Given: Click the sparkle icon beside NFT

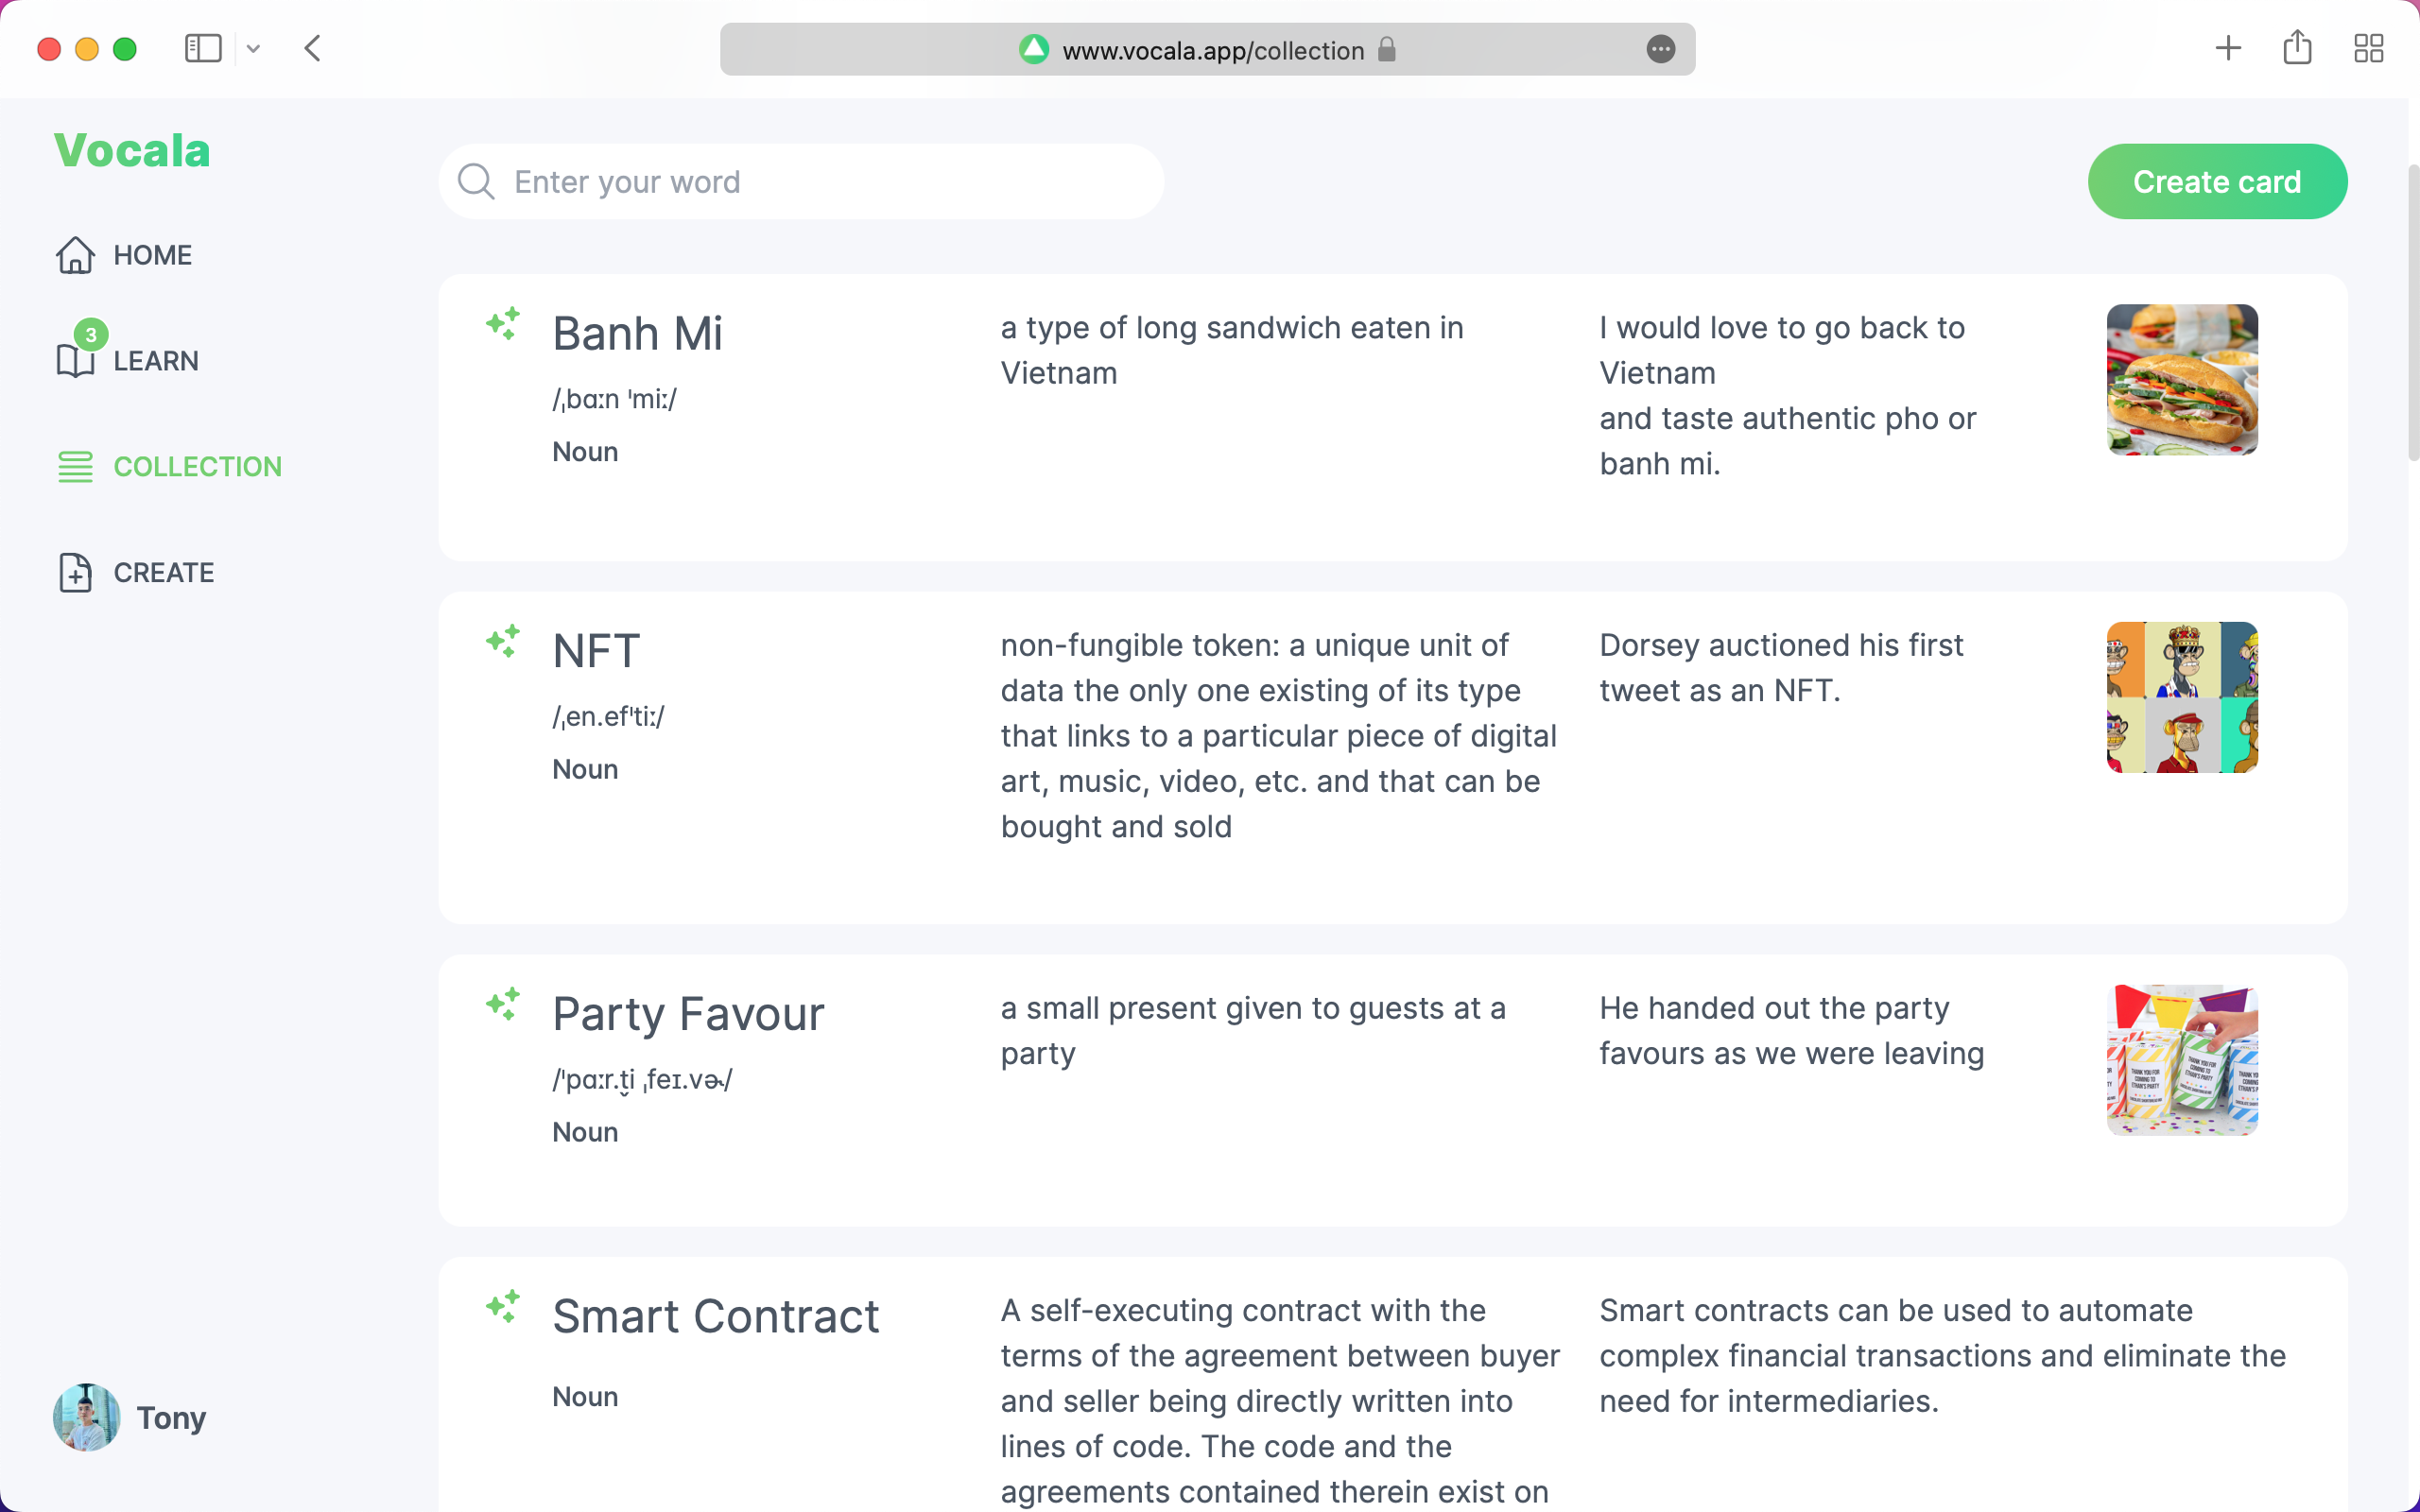Looking at the screenshot, I should pyautogui.click(x=503, y=641).
